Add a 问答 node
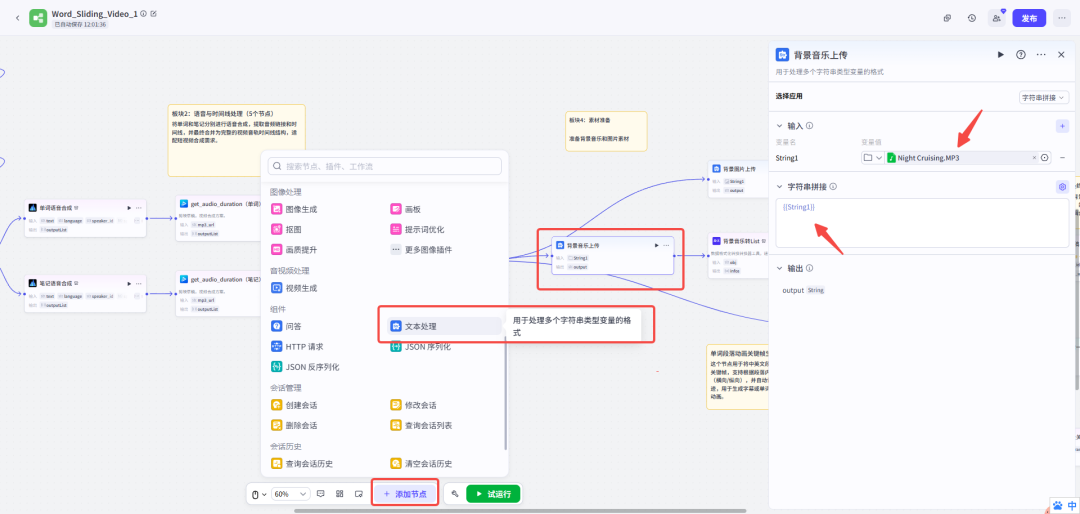The width and height of the screenshot is (1080, 514). (287, 326)
